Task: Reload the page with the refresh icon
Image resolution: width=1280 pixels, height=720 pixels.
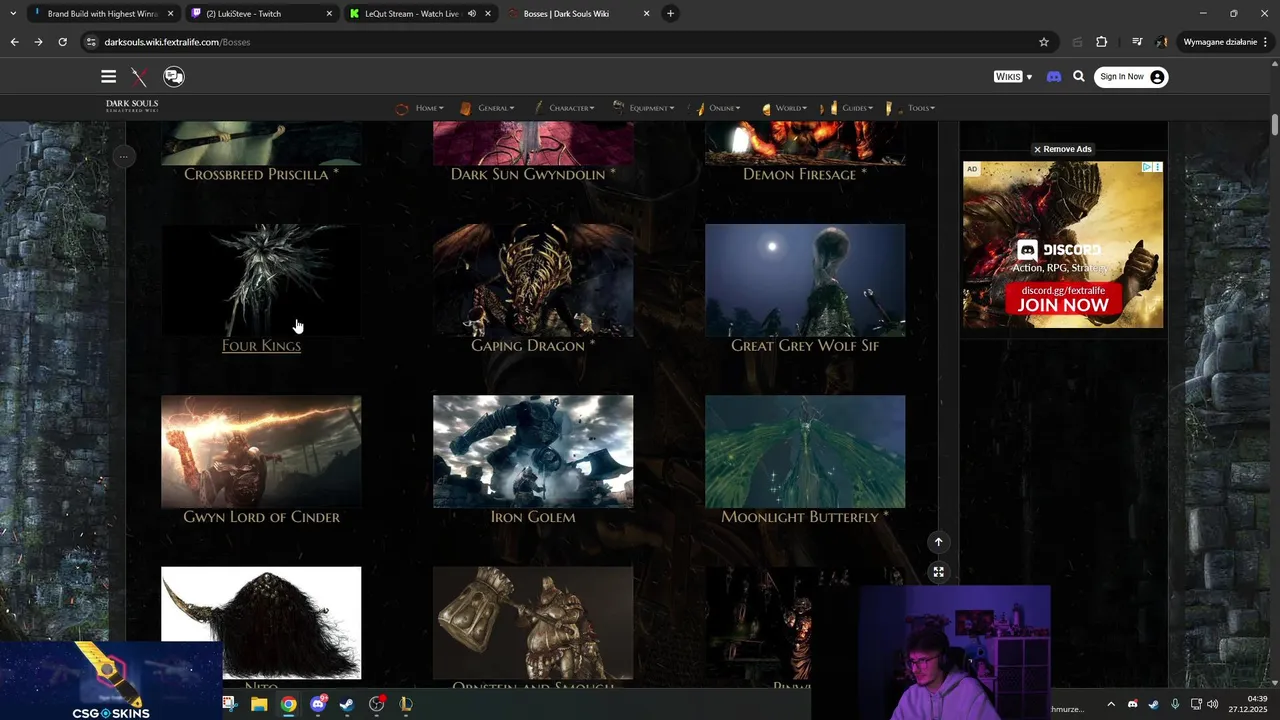Action: 62,42
